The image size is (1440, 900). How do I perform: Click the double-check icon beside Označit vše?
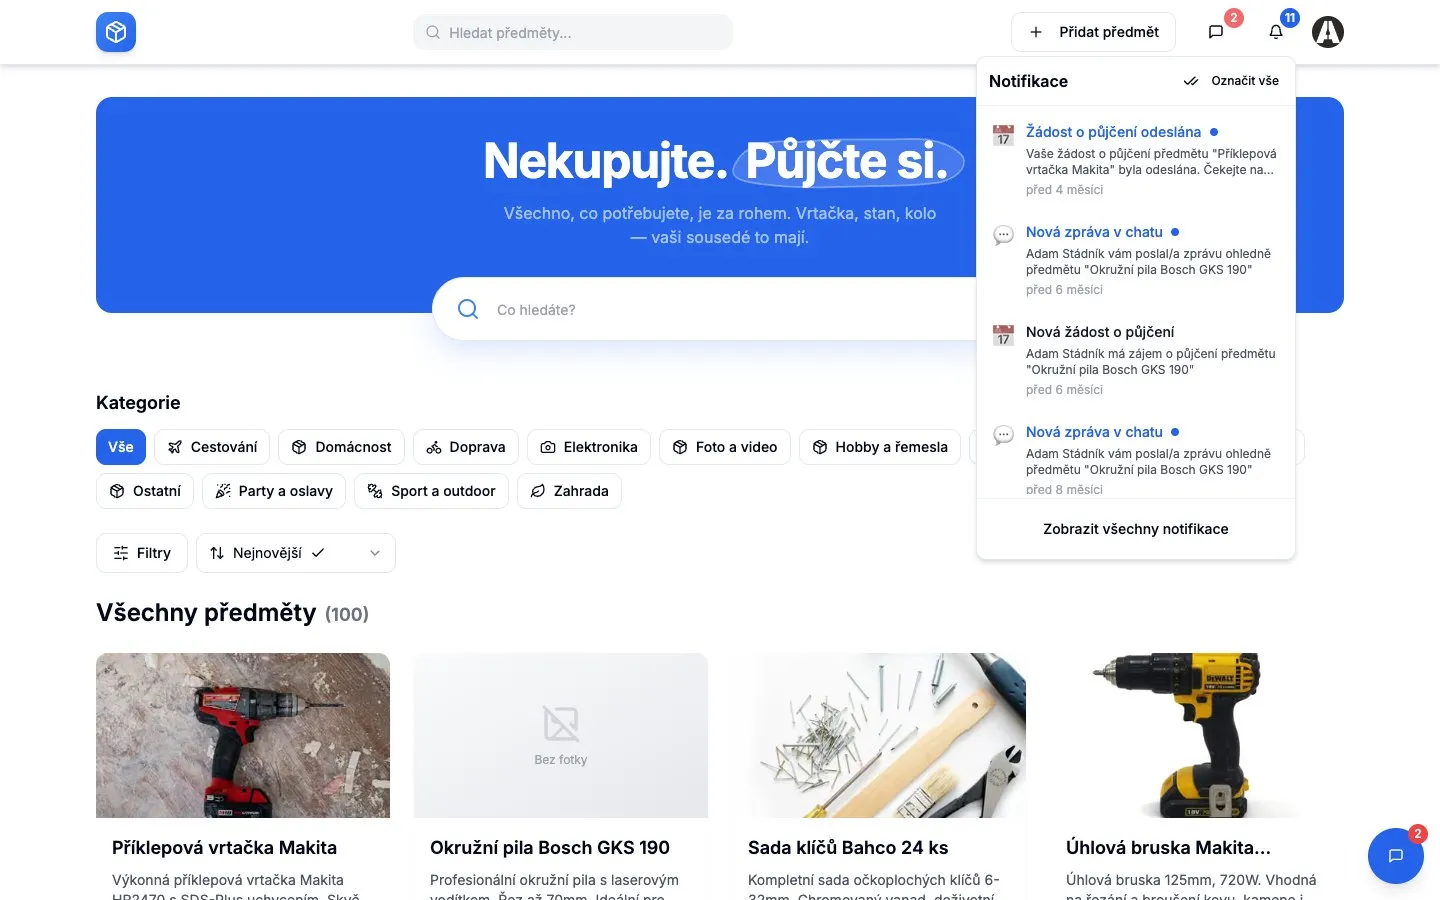pyautogui.click(x=1191, y=81)
